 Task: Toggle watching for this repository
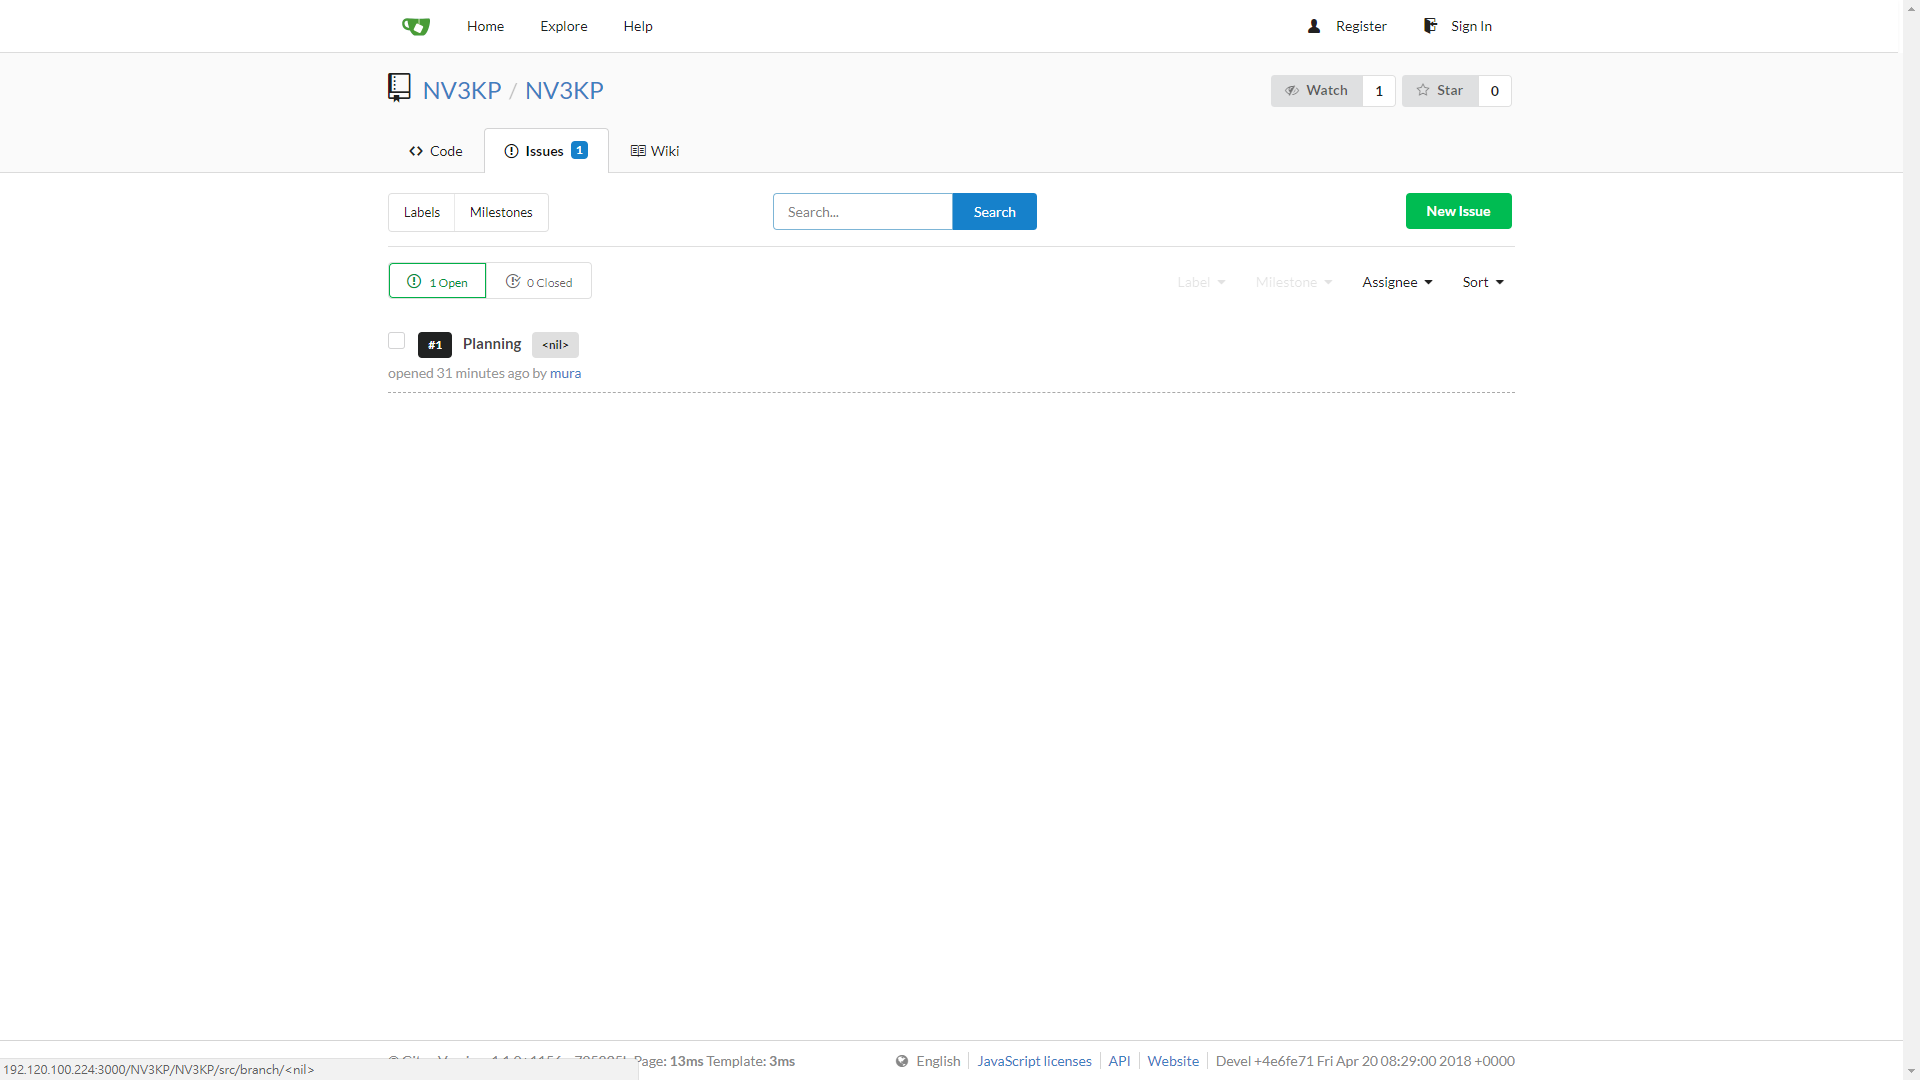(1315, 90)
